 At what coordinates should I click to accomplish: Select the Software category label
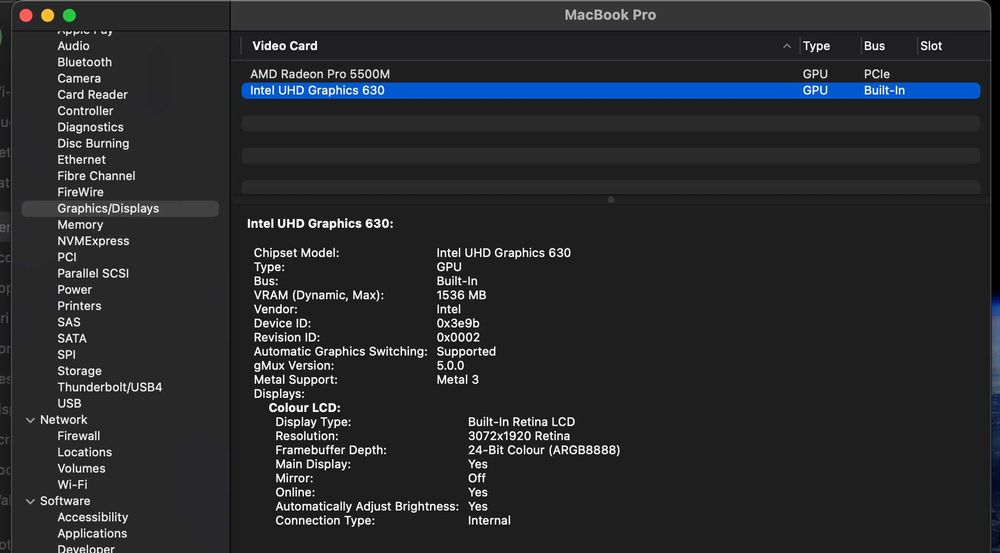(x=64, y=501)
